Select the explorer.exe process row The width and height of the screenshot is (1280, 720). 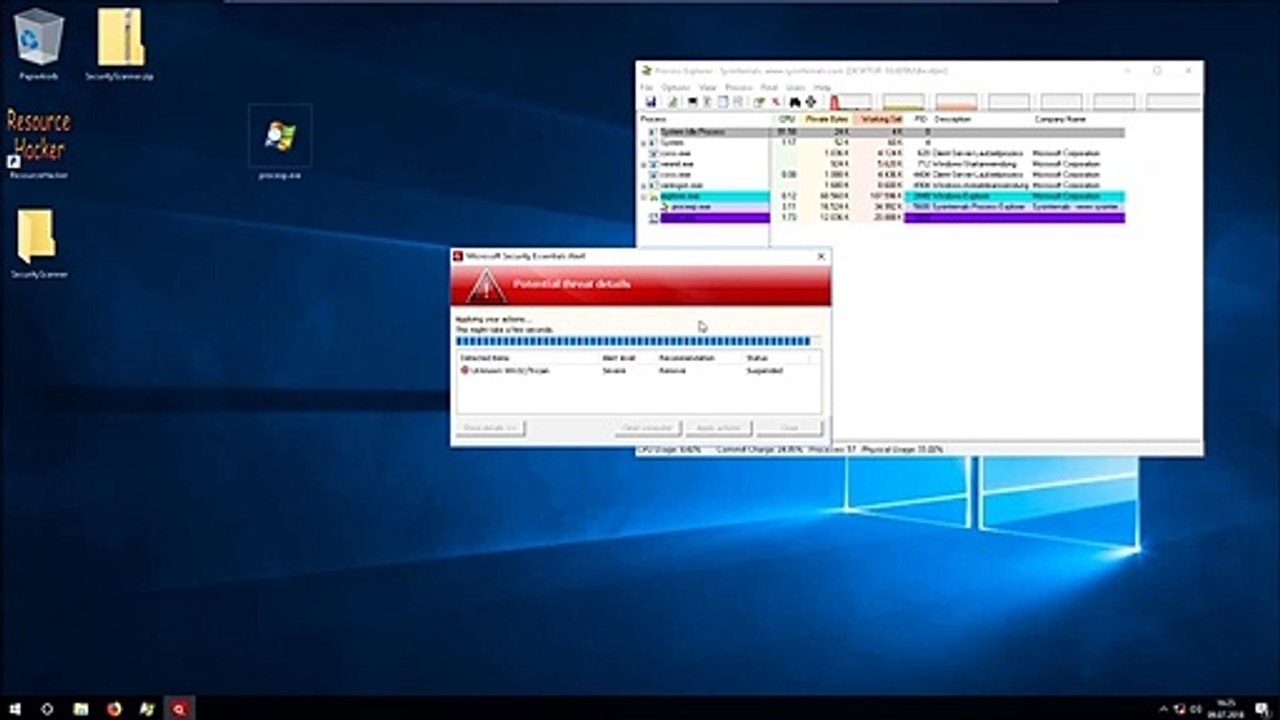(882, 196)
